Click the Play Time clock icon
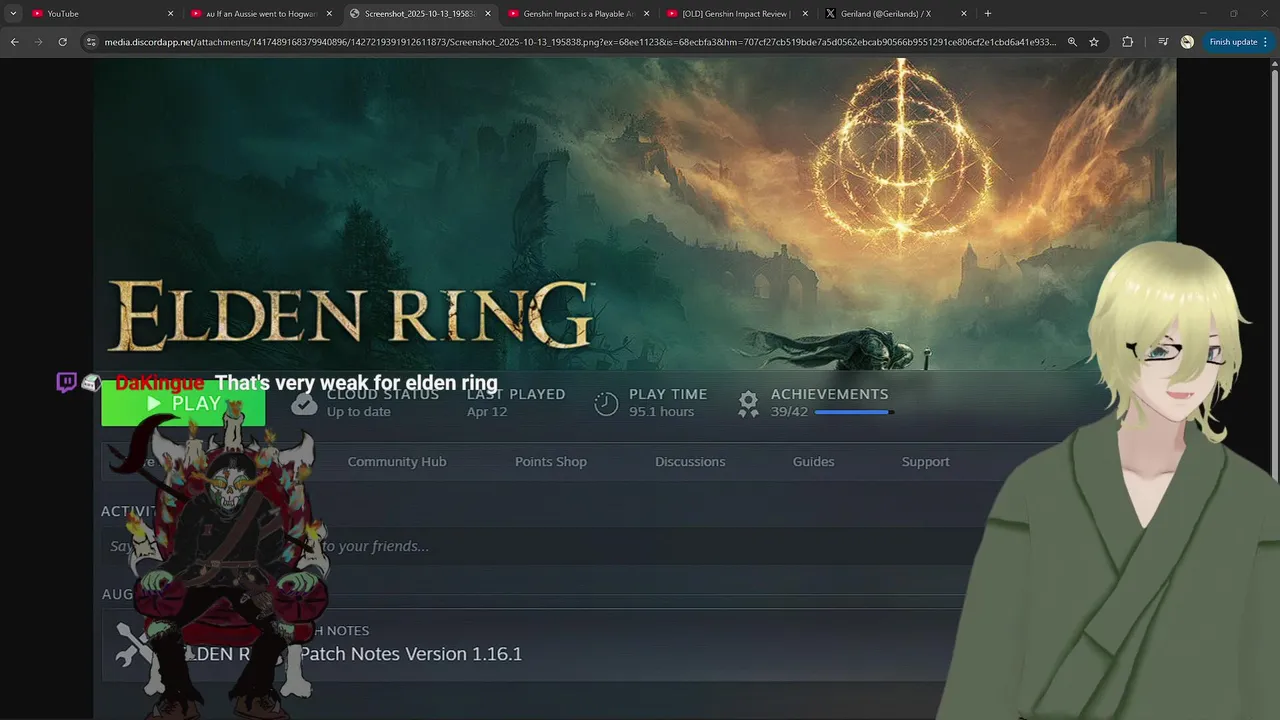The image size is (1280, 720). (x=606, y=403)
